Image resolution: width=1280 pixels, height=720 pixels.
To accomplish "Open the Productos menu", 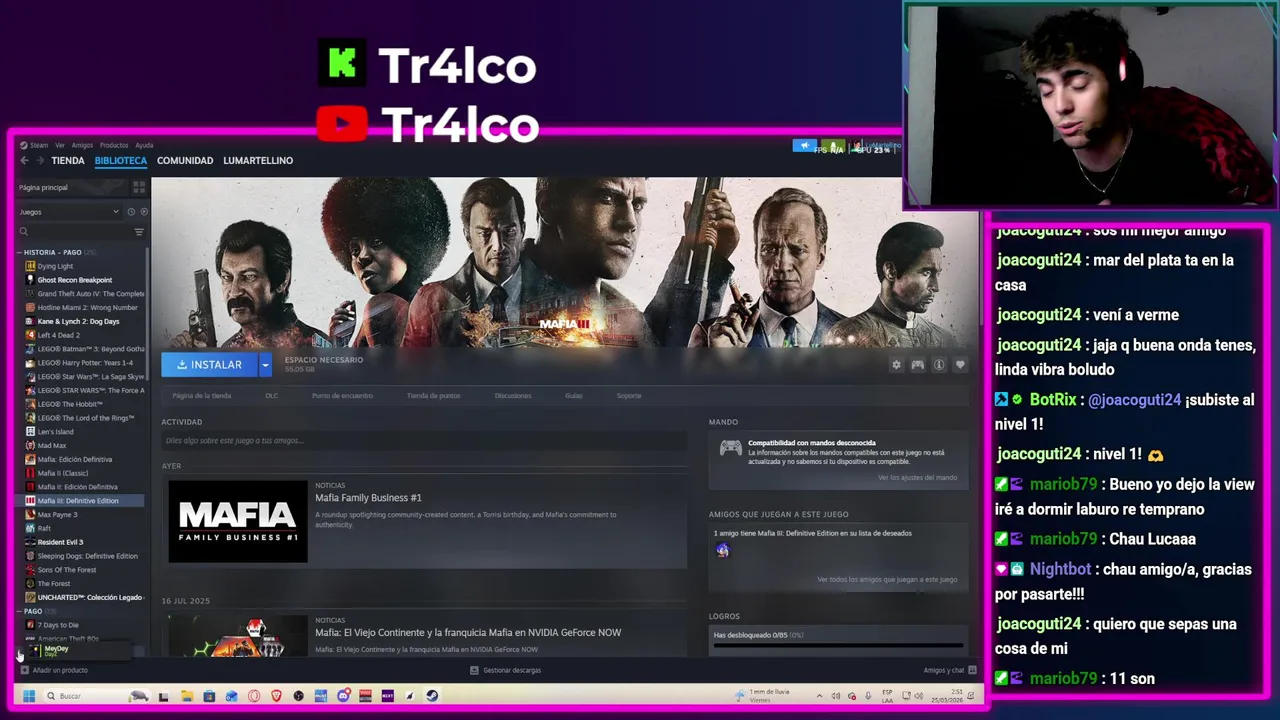I will (114, 145).
